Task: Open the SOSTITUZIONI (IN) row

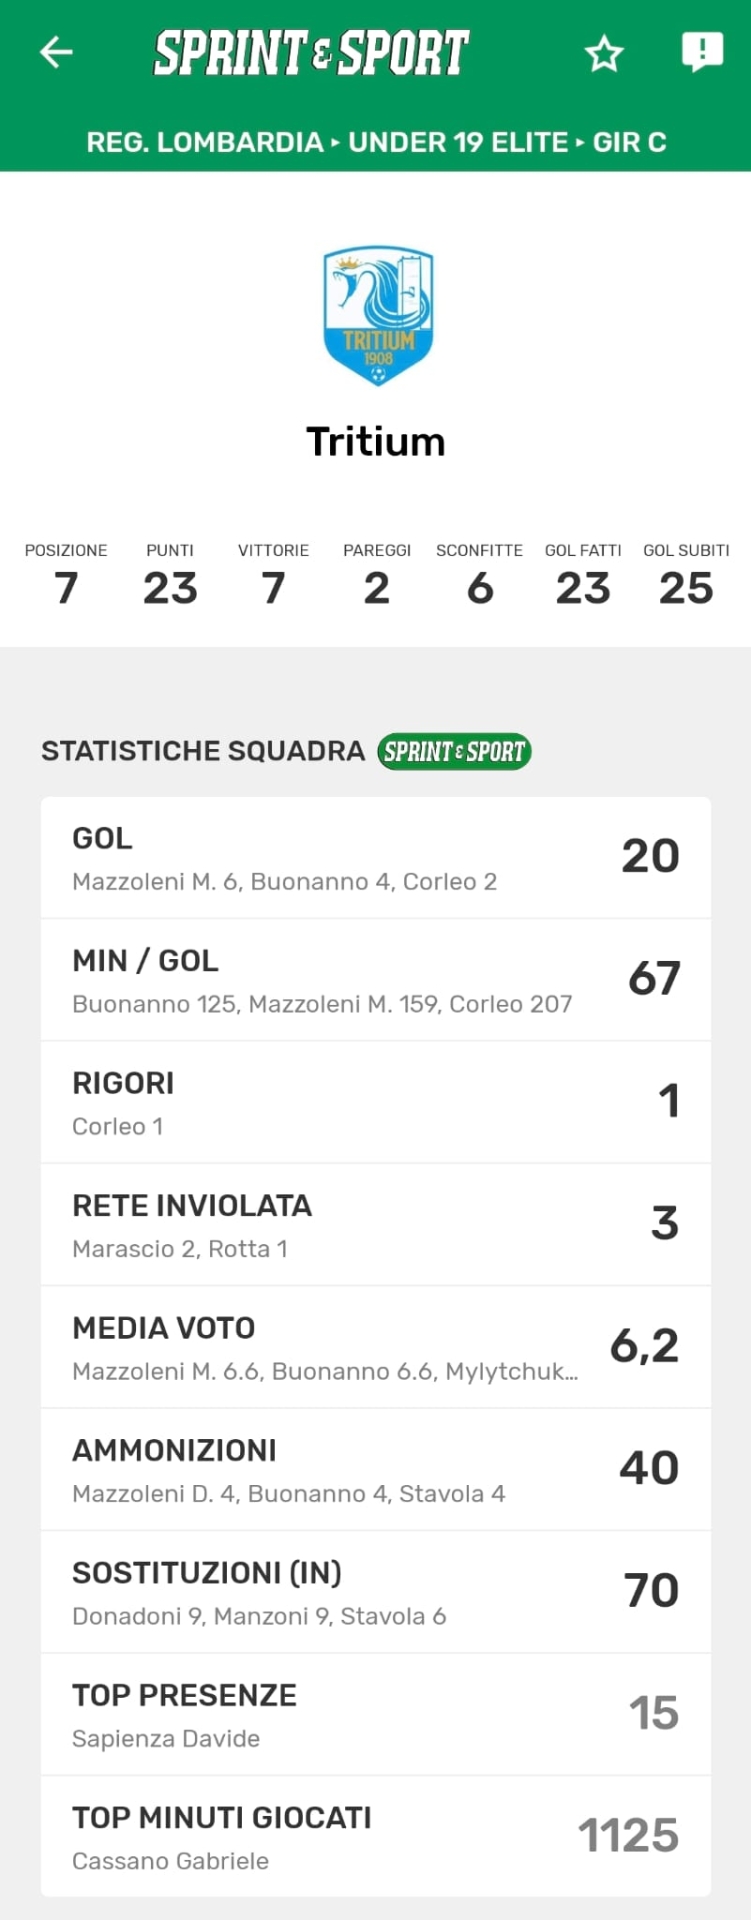Action: (x=376, y=1592)
